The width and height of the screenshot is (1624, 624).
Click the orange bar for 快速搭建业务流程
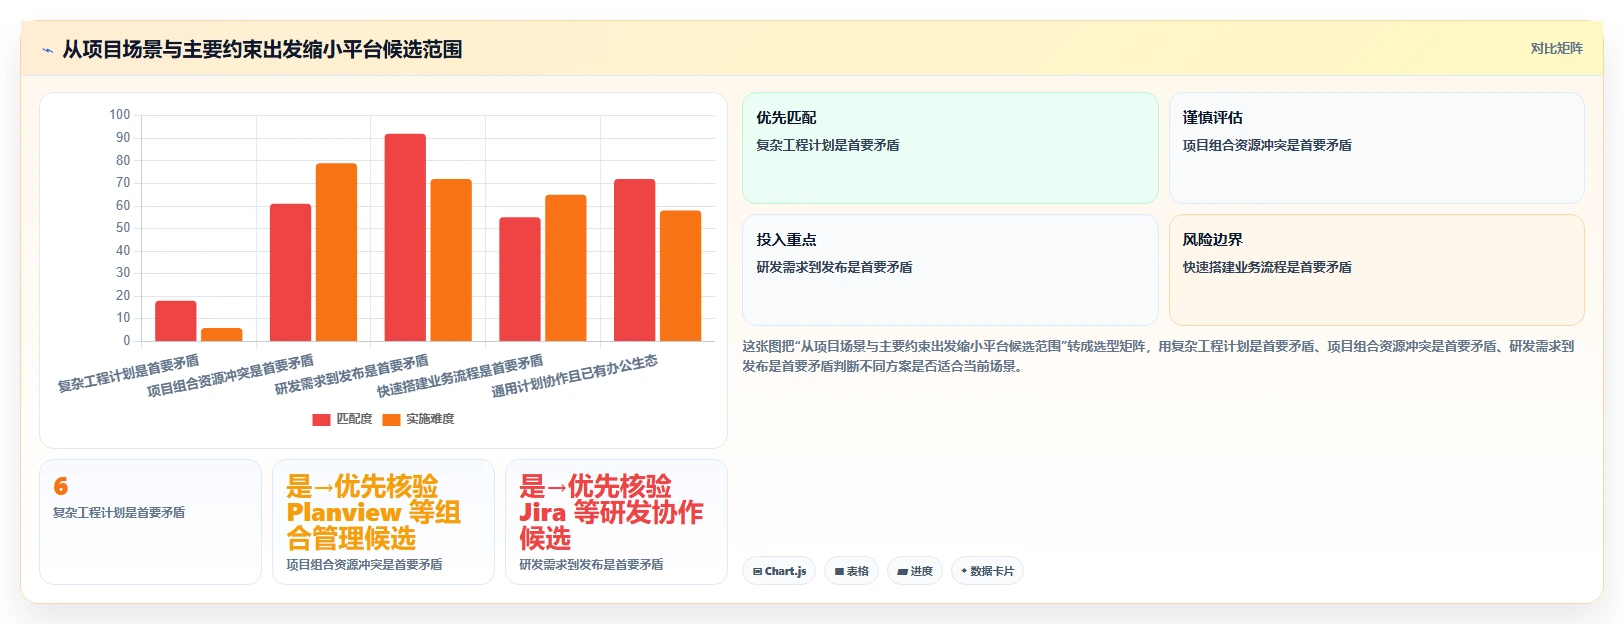(x=565, y=268)
